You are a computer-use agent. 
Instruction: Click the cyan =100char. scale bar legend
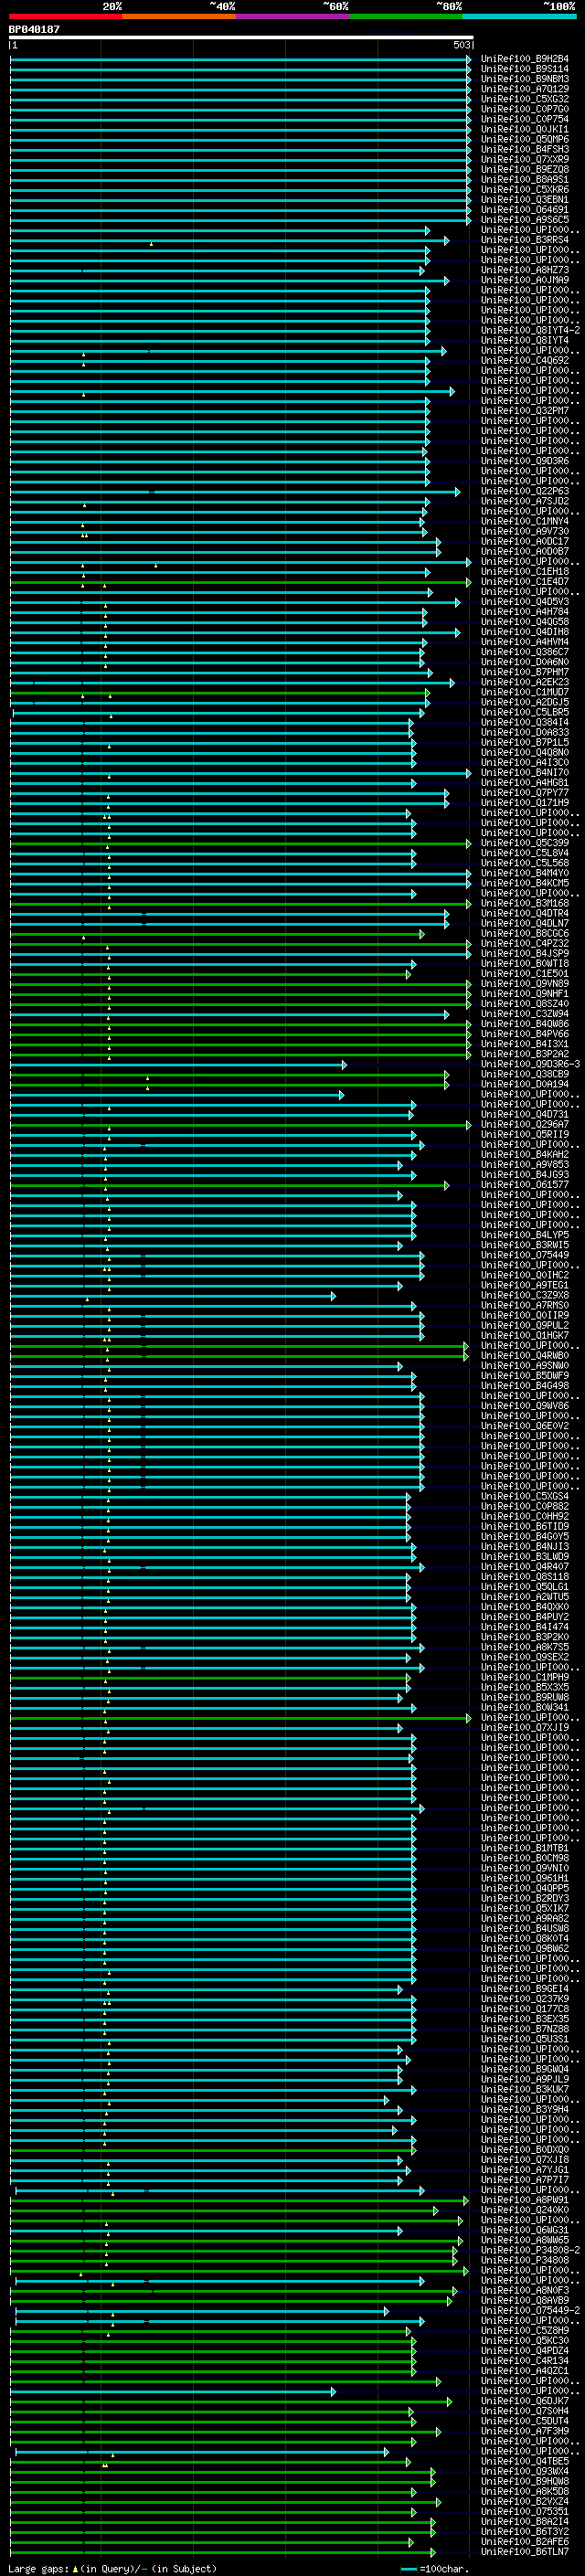tap(434, 2569)
